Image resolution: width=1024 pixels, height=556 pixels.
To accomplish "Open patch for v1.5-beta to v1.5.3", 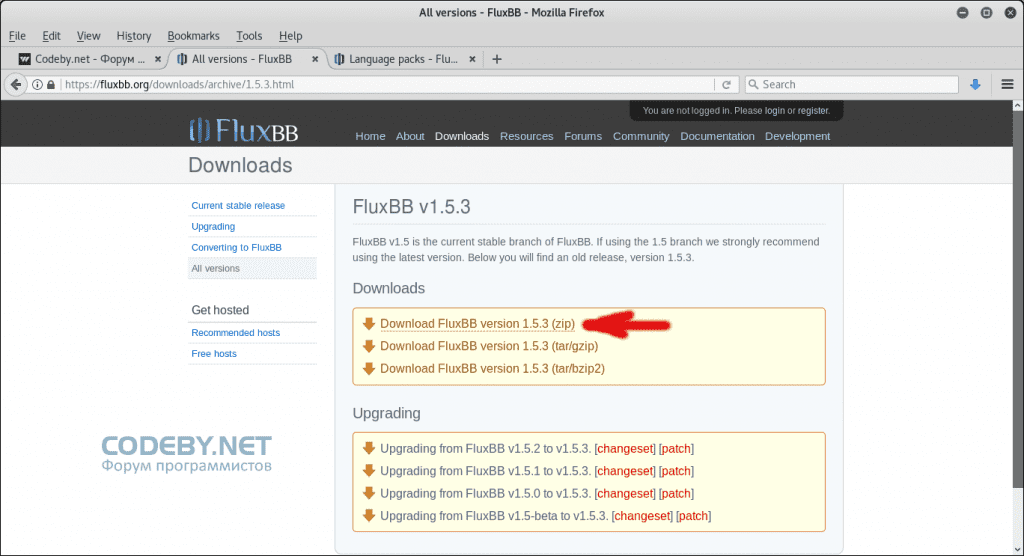I will pos(693,515).
